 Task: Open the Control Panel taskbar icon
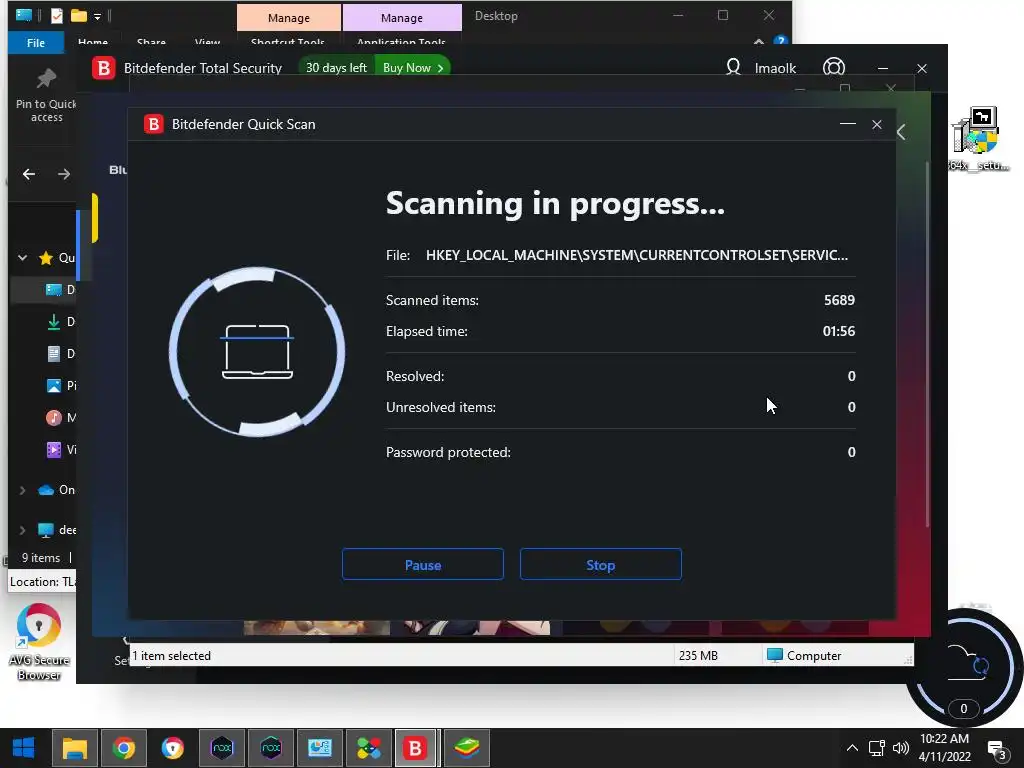click(320, 748)
